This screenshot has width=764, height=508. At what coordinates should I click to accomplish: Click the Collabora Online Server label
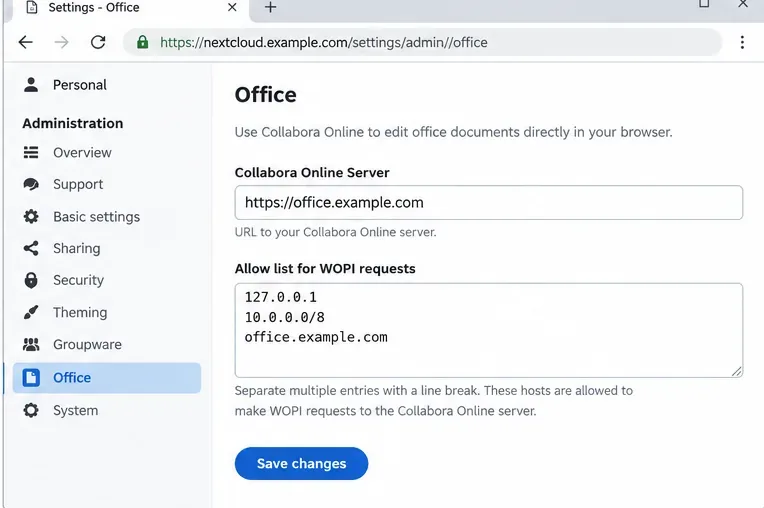click(312, 172)
